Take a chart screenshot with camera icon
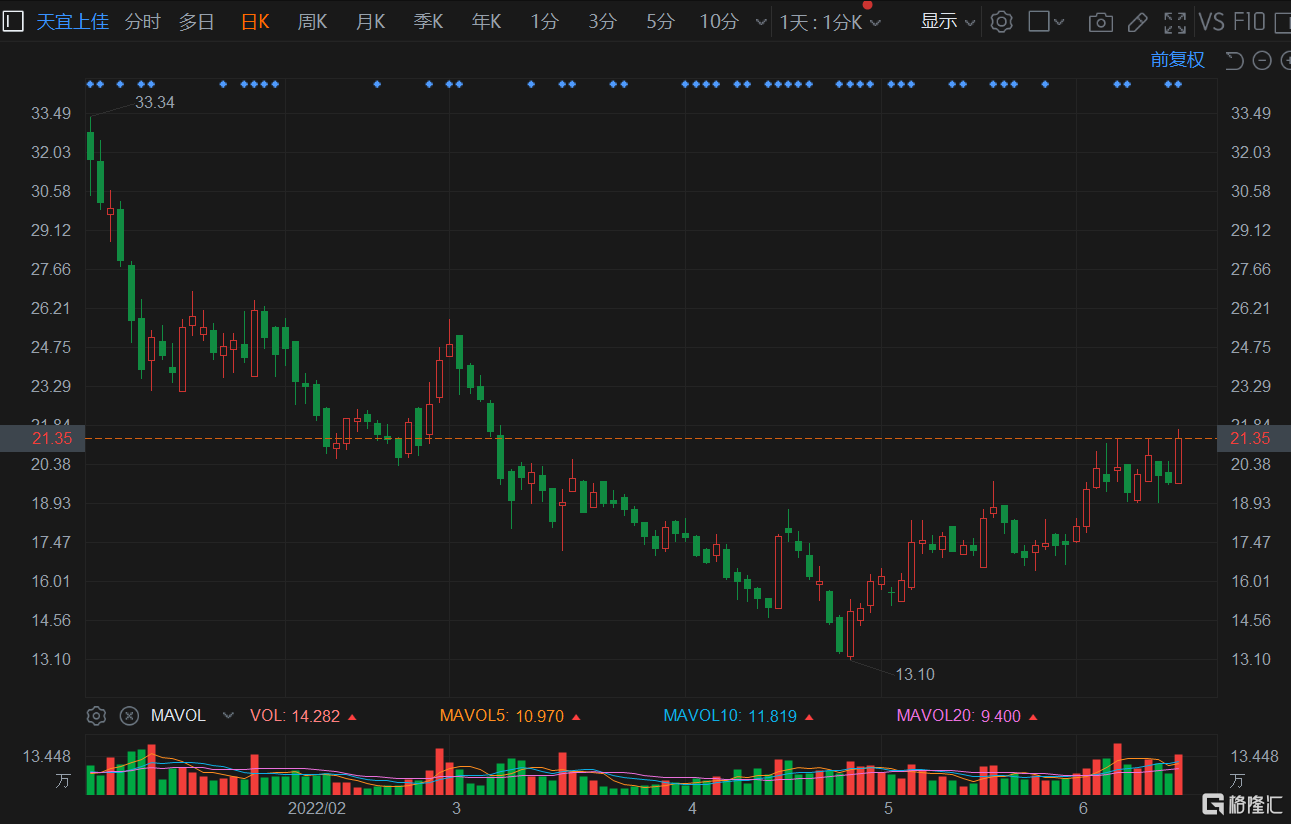 pyautogui.click(x=1100, y=22)
